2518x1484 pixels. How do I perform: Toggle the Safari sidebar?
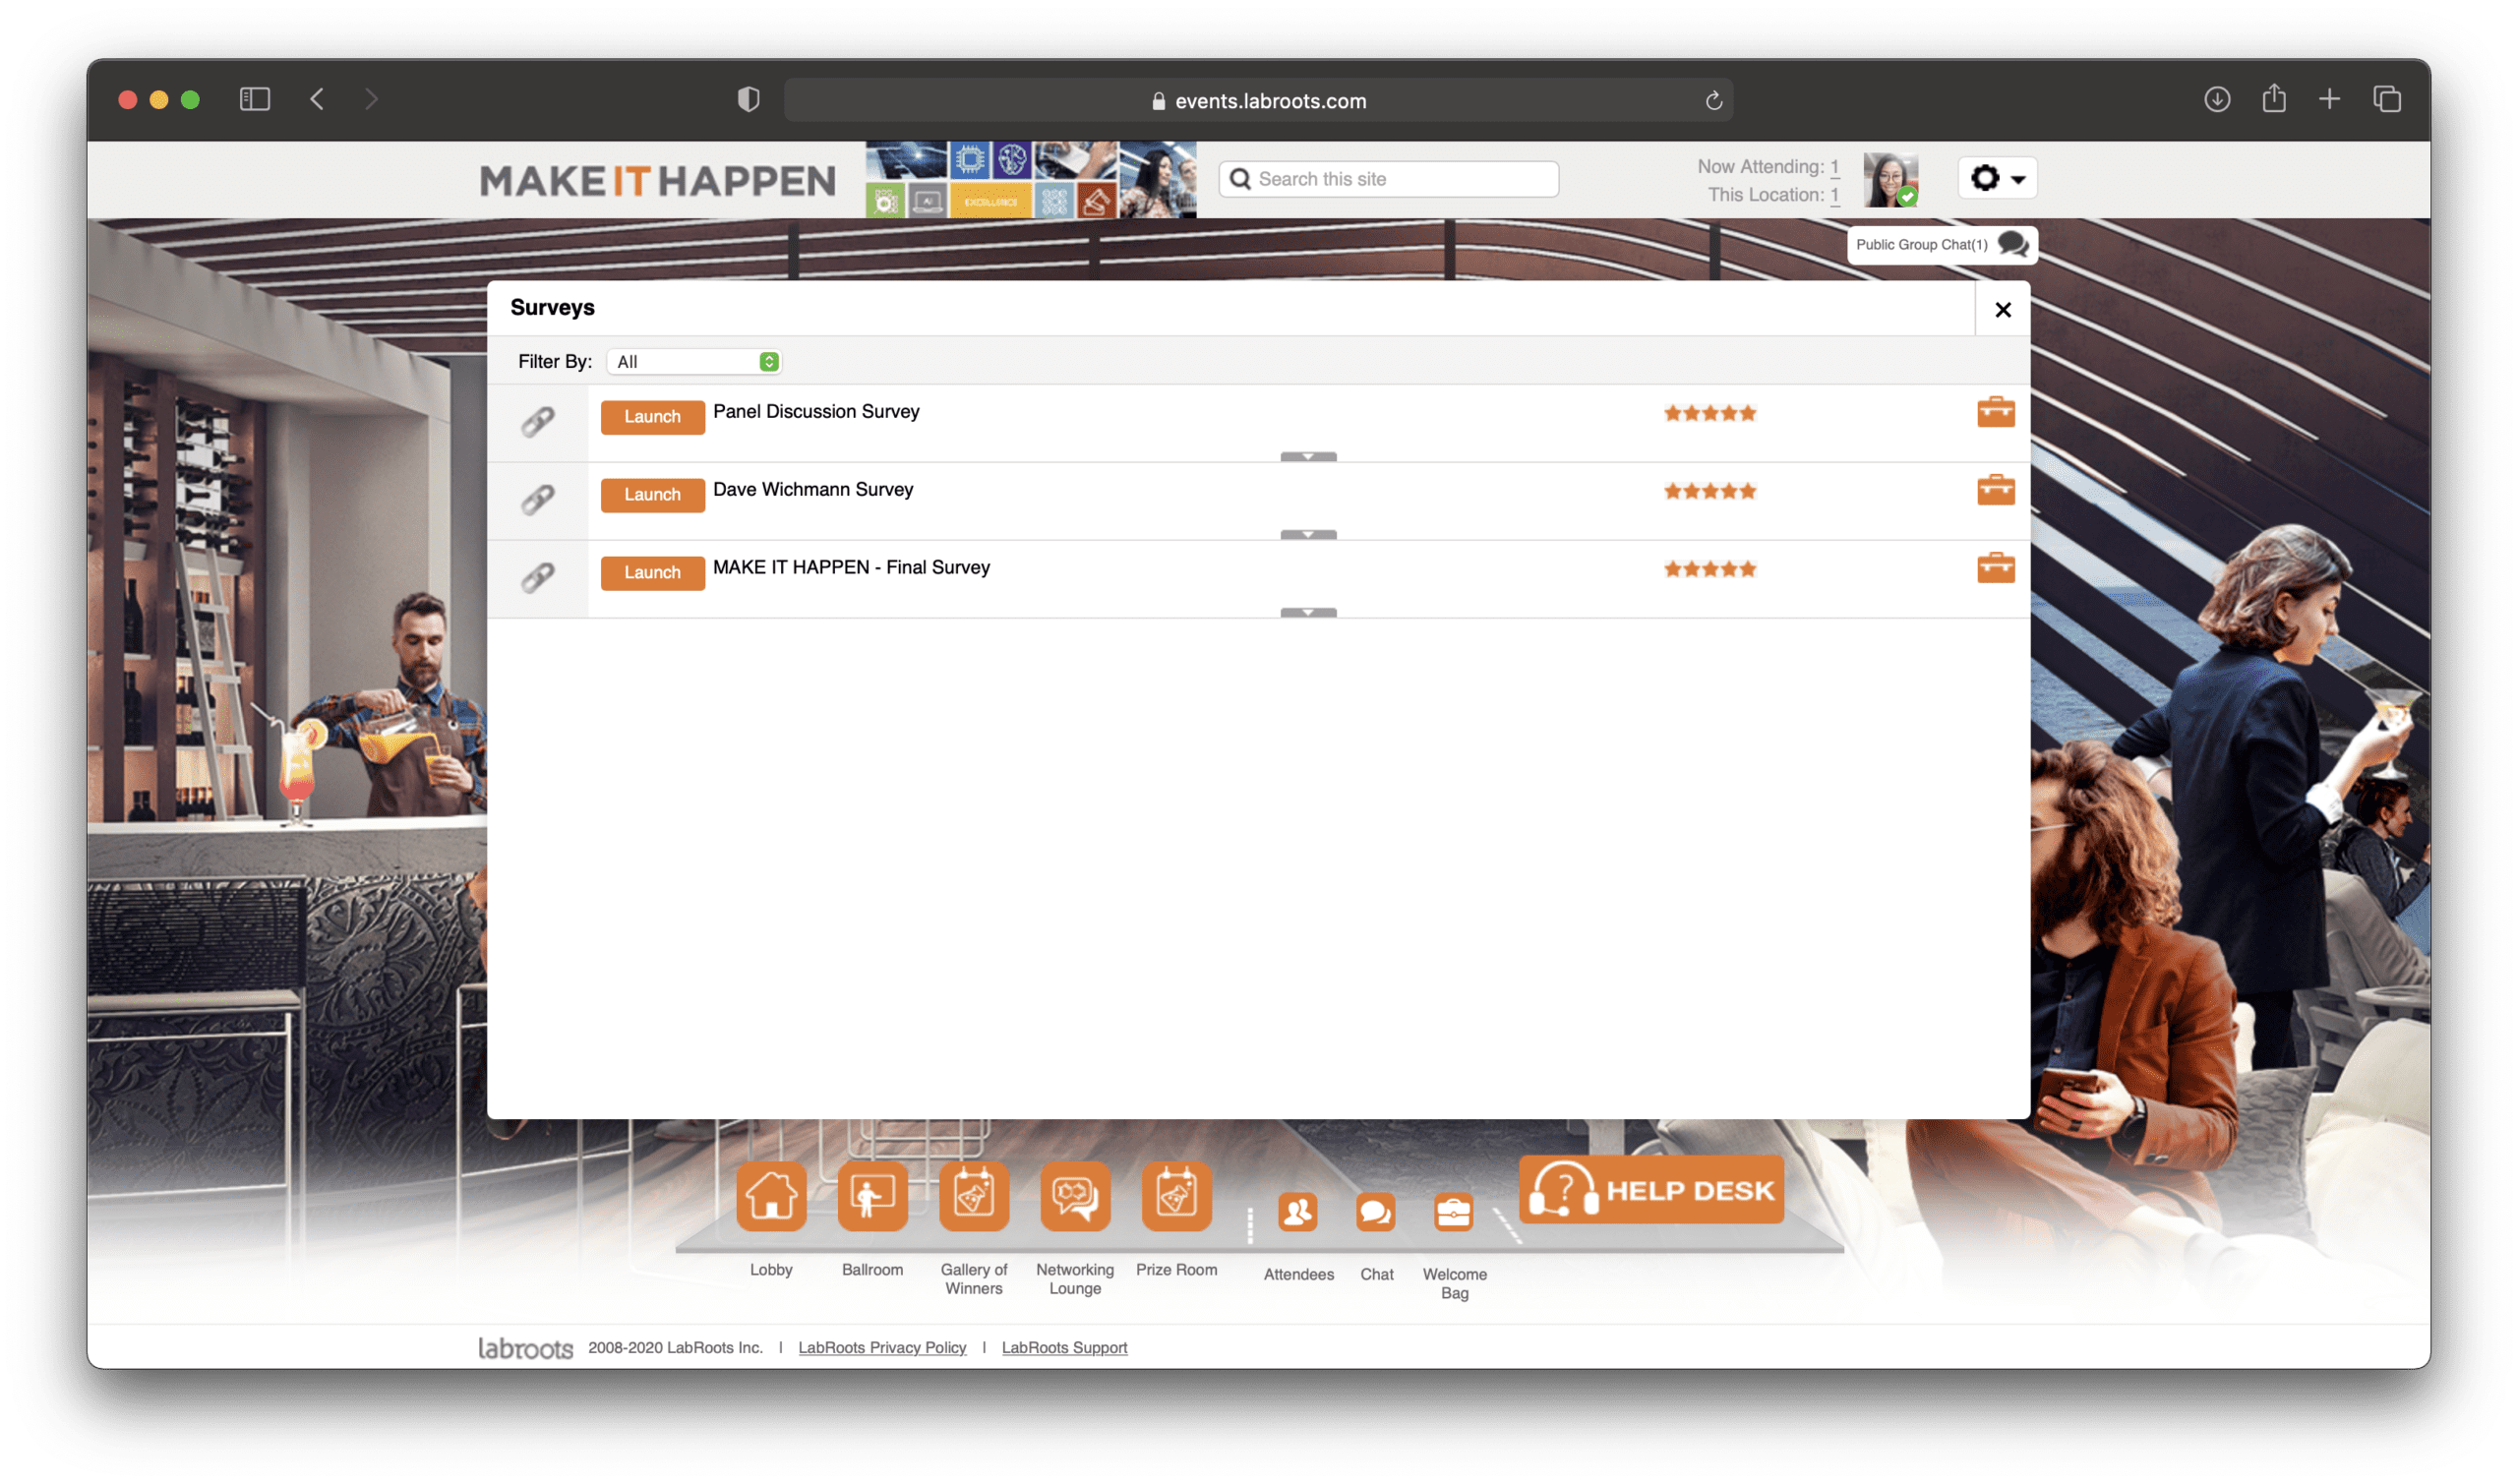[255, 99]
